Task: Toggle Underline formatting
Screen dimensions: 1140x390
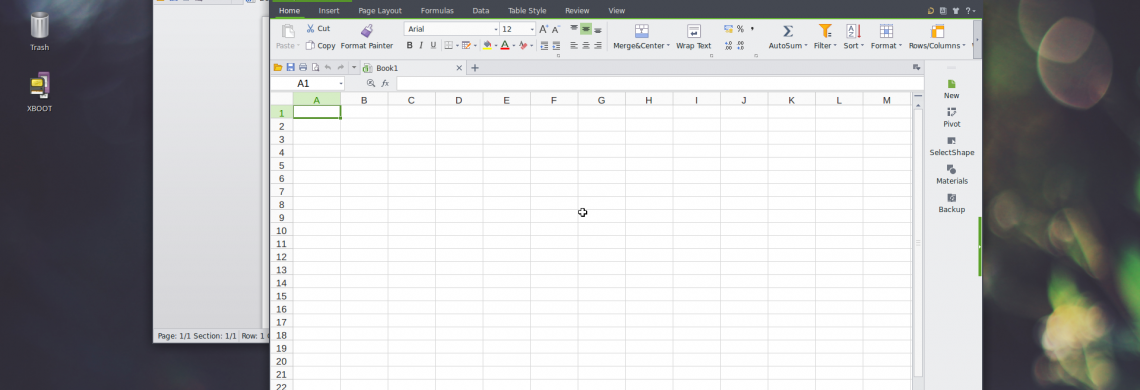Action: click(x=433, y=45)
